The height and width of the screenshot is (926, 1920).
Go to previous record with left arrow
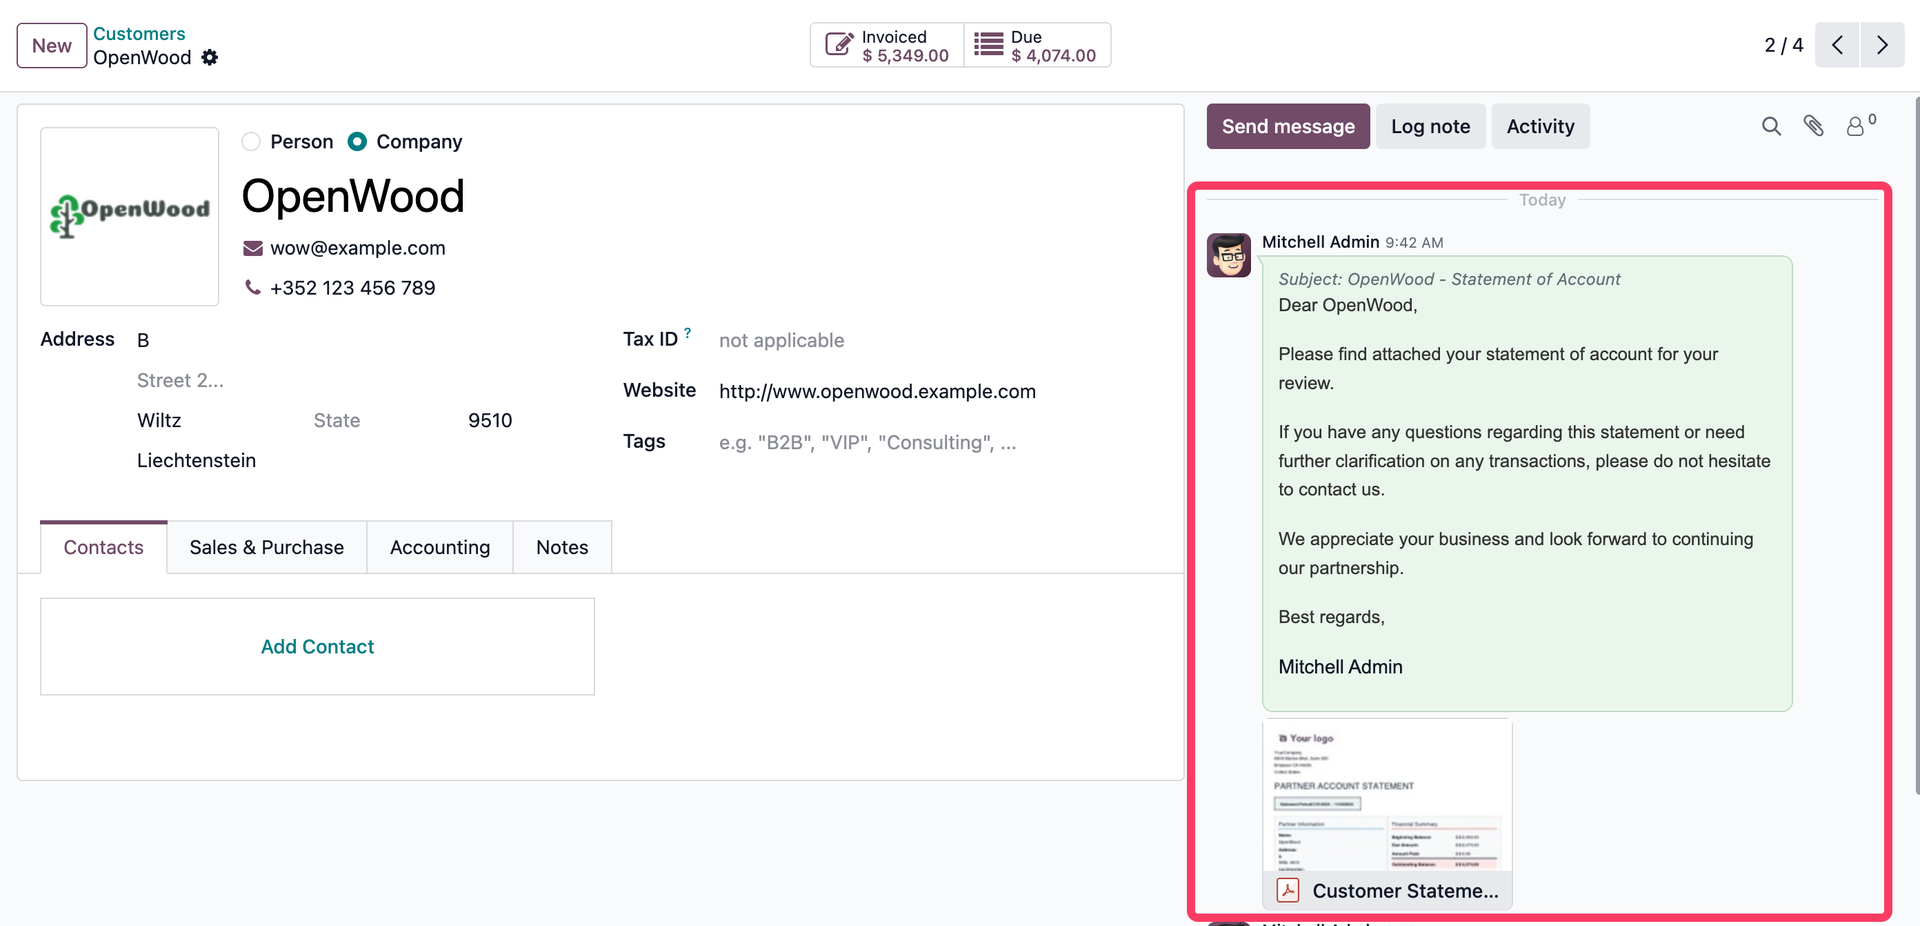(1837, 45)
